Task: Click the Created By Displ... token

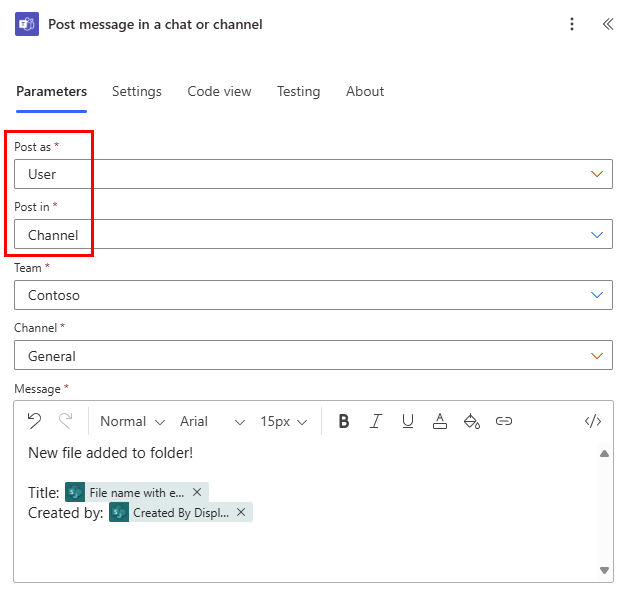Action: 181,512
